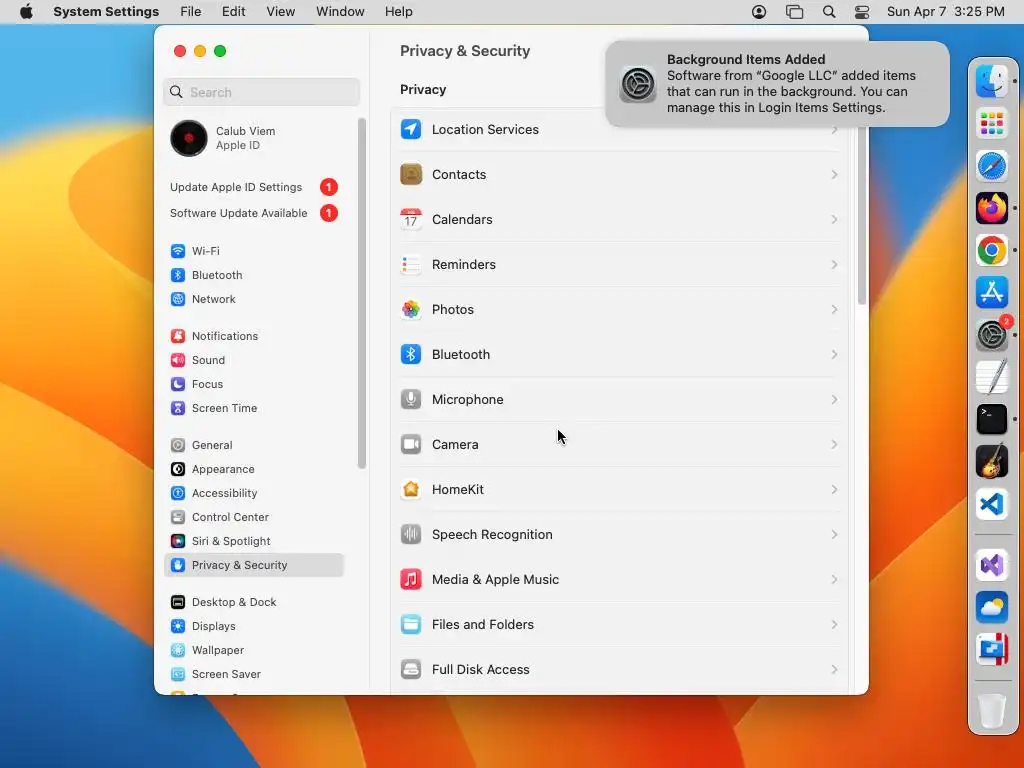
Task: Open Google Chrome in the Dock
Action: (x=991, y=250)
